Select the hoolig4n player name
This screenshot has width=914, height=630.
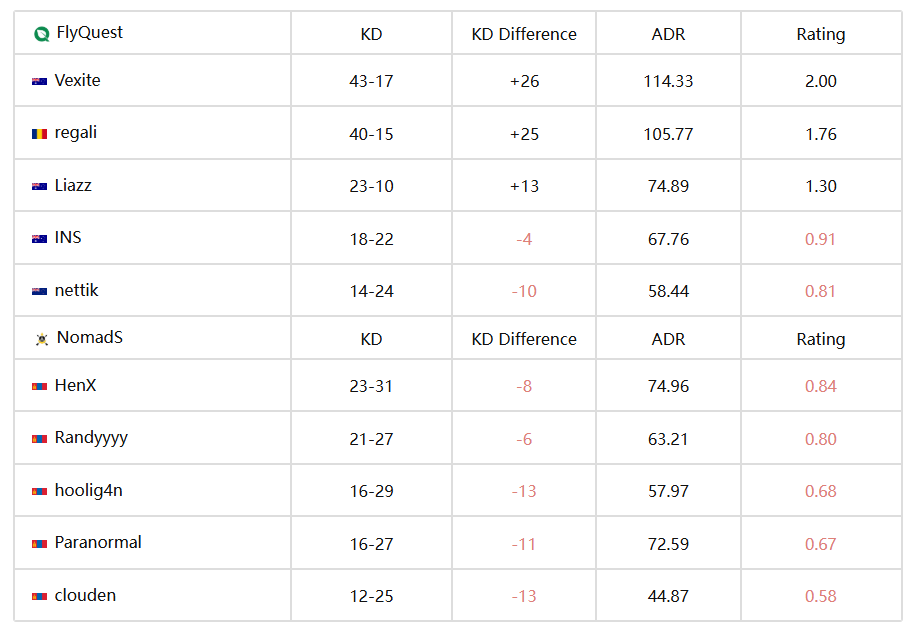point(89,490)
